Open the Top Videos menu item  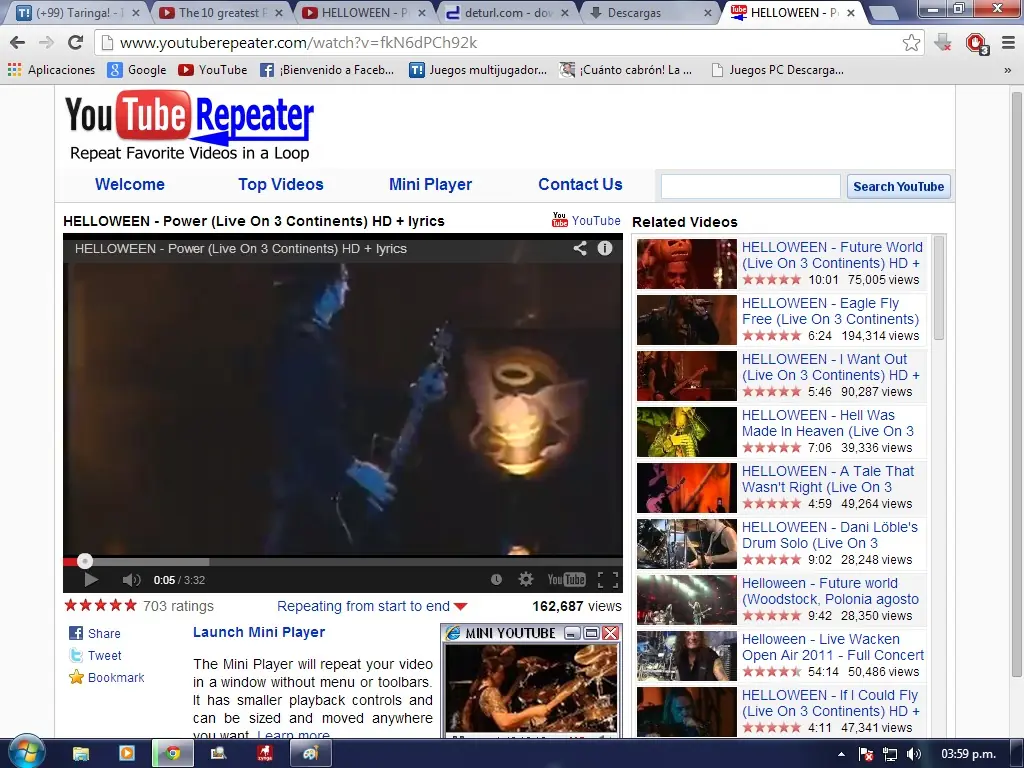(x=281, y=184)
